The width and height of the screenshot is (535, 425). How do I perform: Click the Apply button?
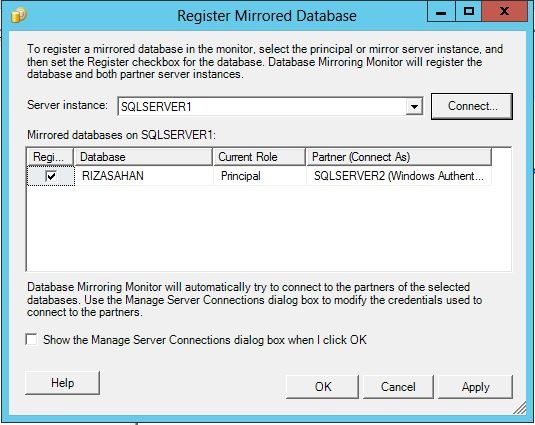pyautogui.click(x=475, y=387)
